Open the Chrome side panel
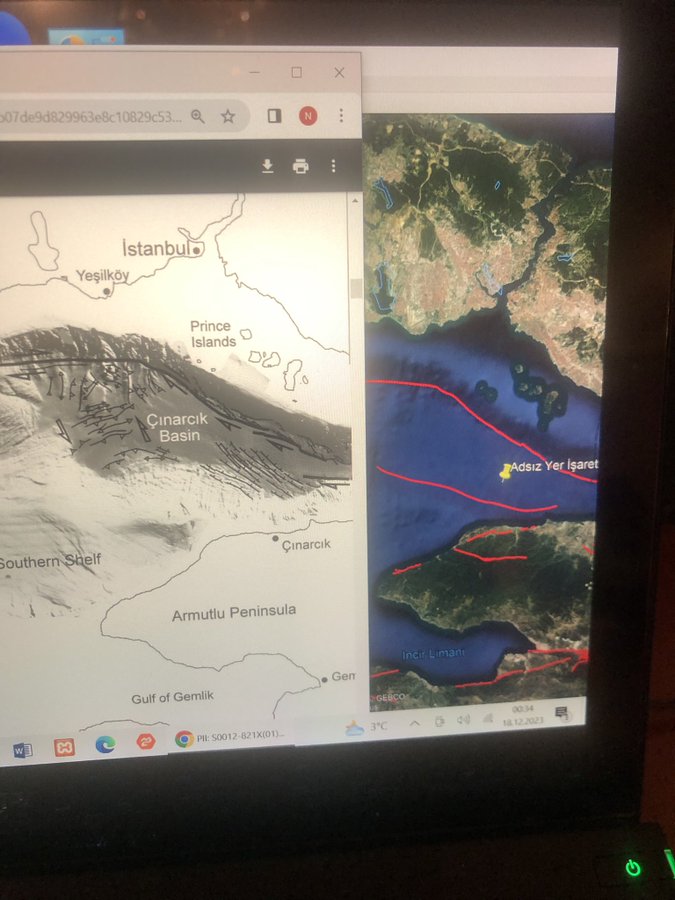This screenshot has width=675, height=900. tap(274, 116)
